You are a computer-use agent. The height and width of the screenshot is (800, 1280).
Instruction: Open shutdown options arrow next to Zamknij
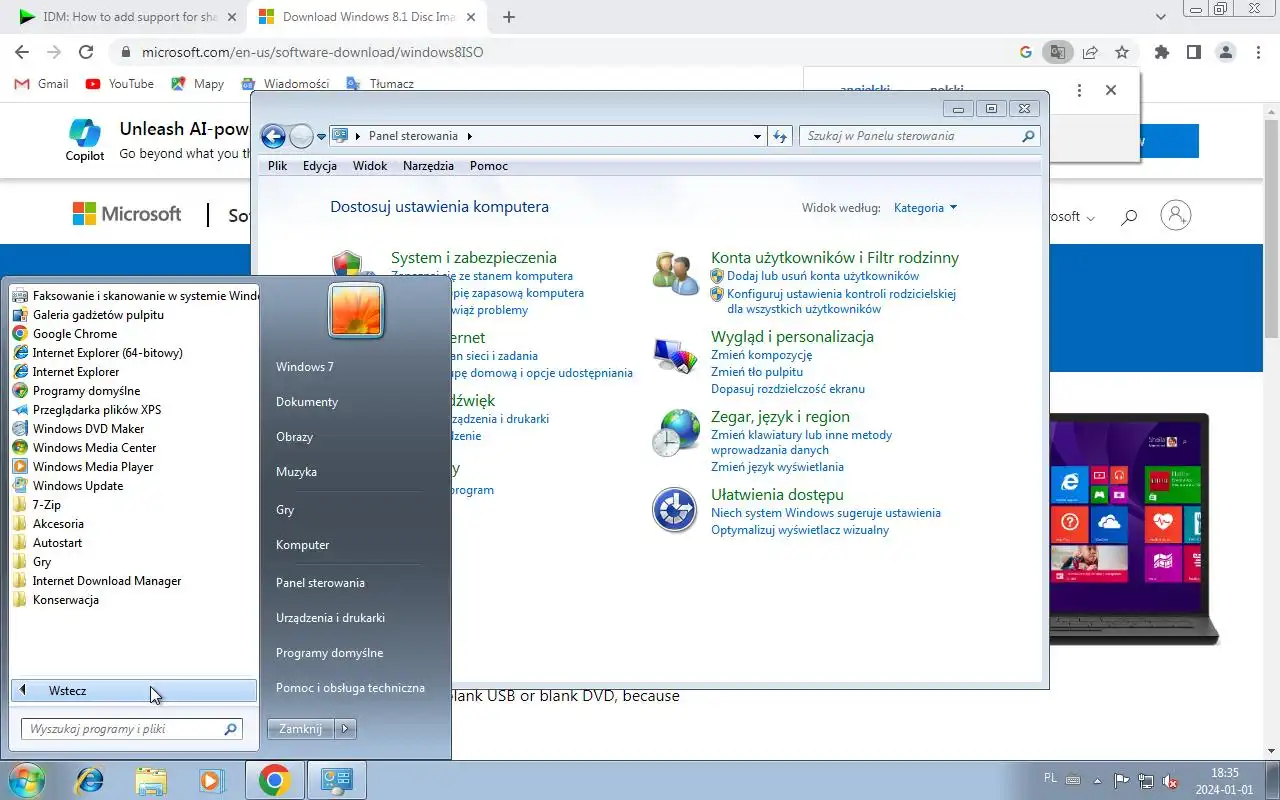point(345,729)
